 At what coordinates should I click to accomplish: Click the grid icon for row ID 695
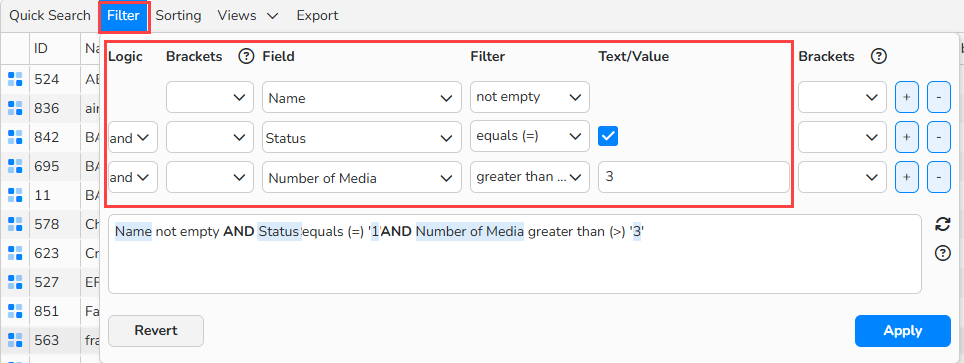coord(15,166)
